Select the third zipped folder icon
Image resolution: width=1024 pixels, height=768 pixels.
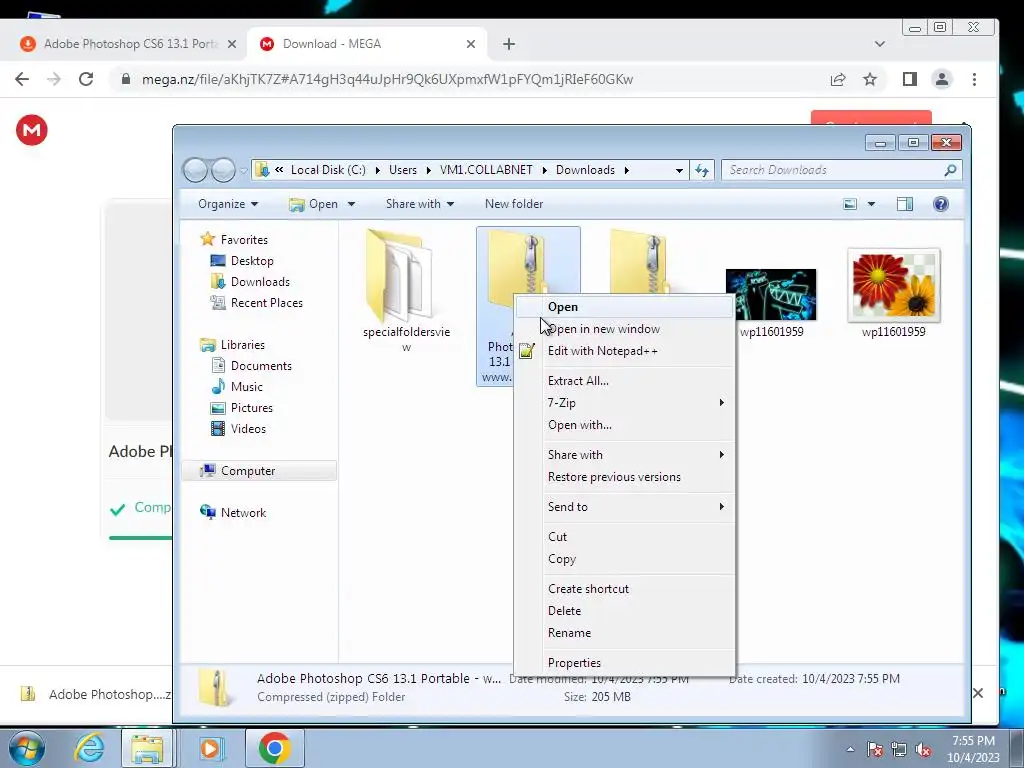(x=639, y=261)
